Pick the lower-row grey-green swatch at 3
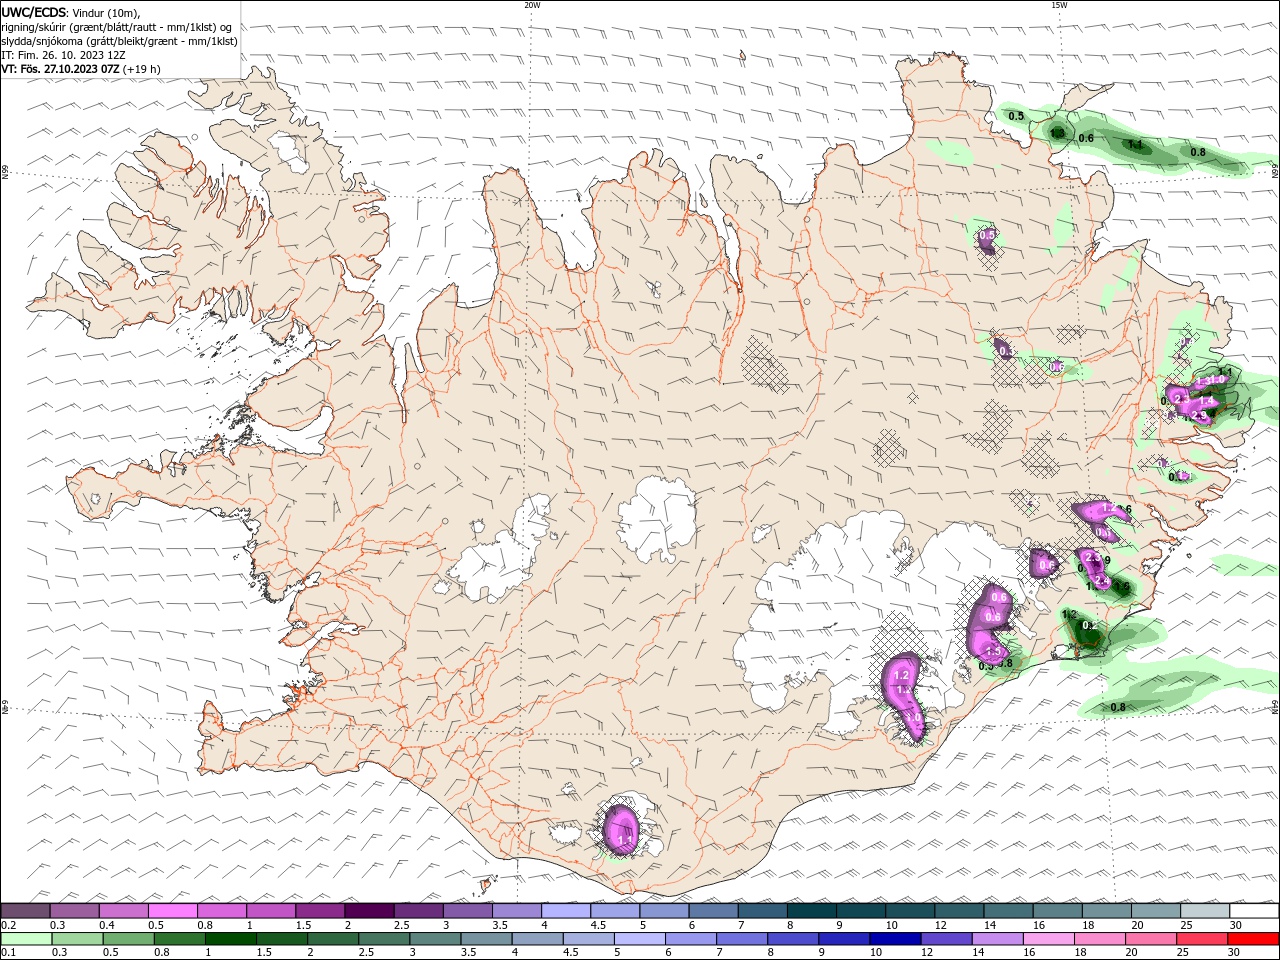Screen dimensions: 1280x960 (x=434, y=939)
